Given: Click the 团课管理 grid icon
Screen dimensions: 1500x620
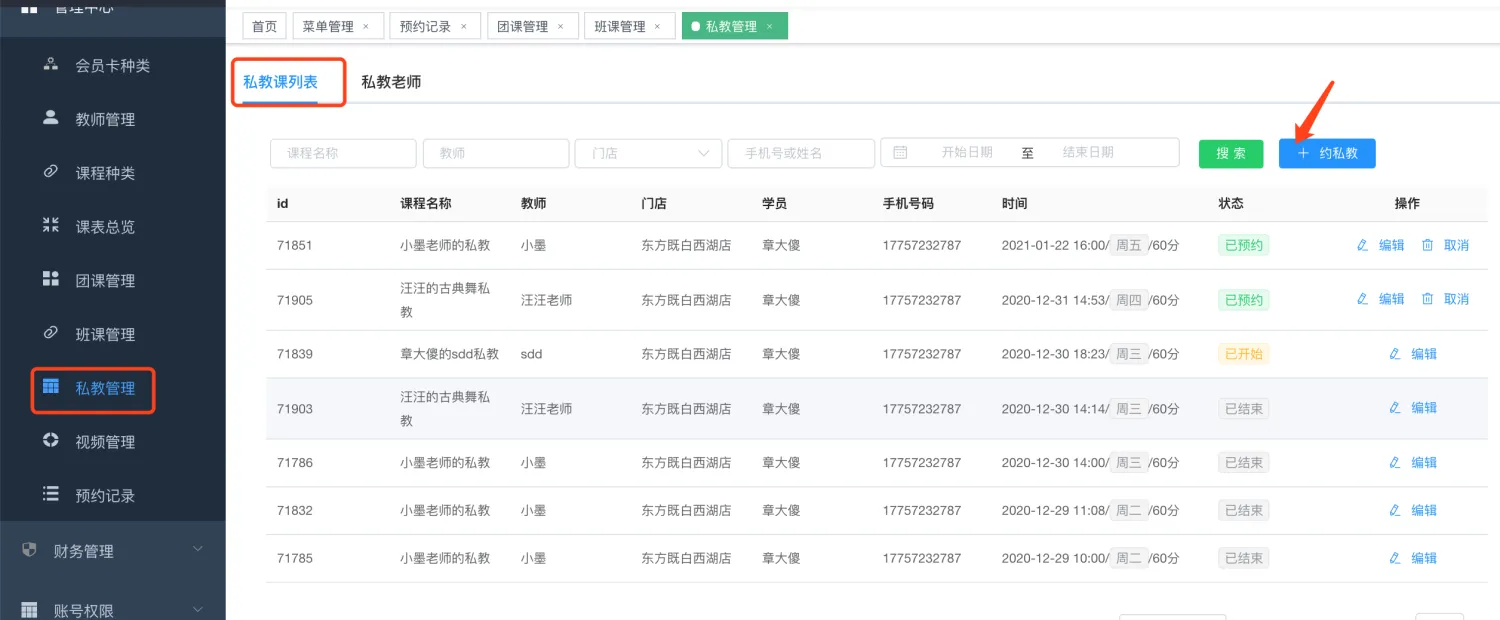Looking at the screenshot, I should click(x=51, y=279).
